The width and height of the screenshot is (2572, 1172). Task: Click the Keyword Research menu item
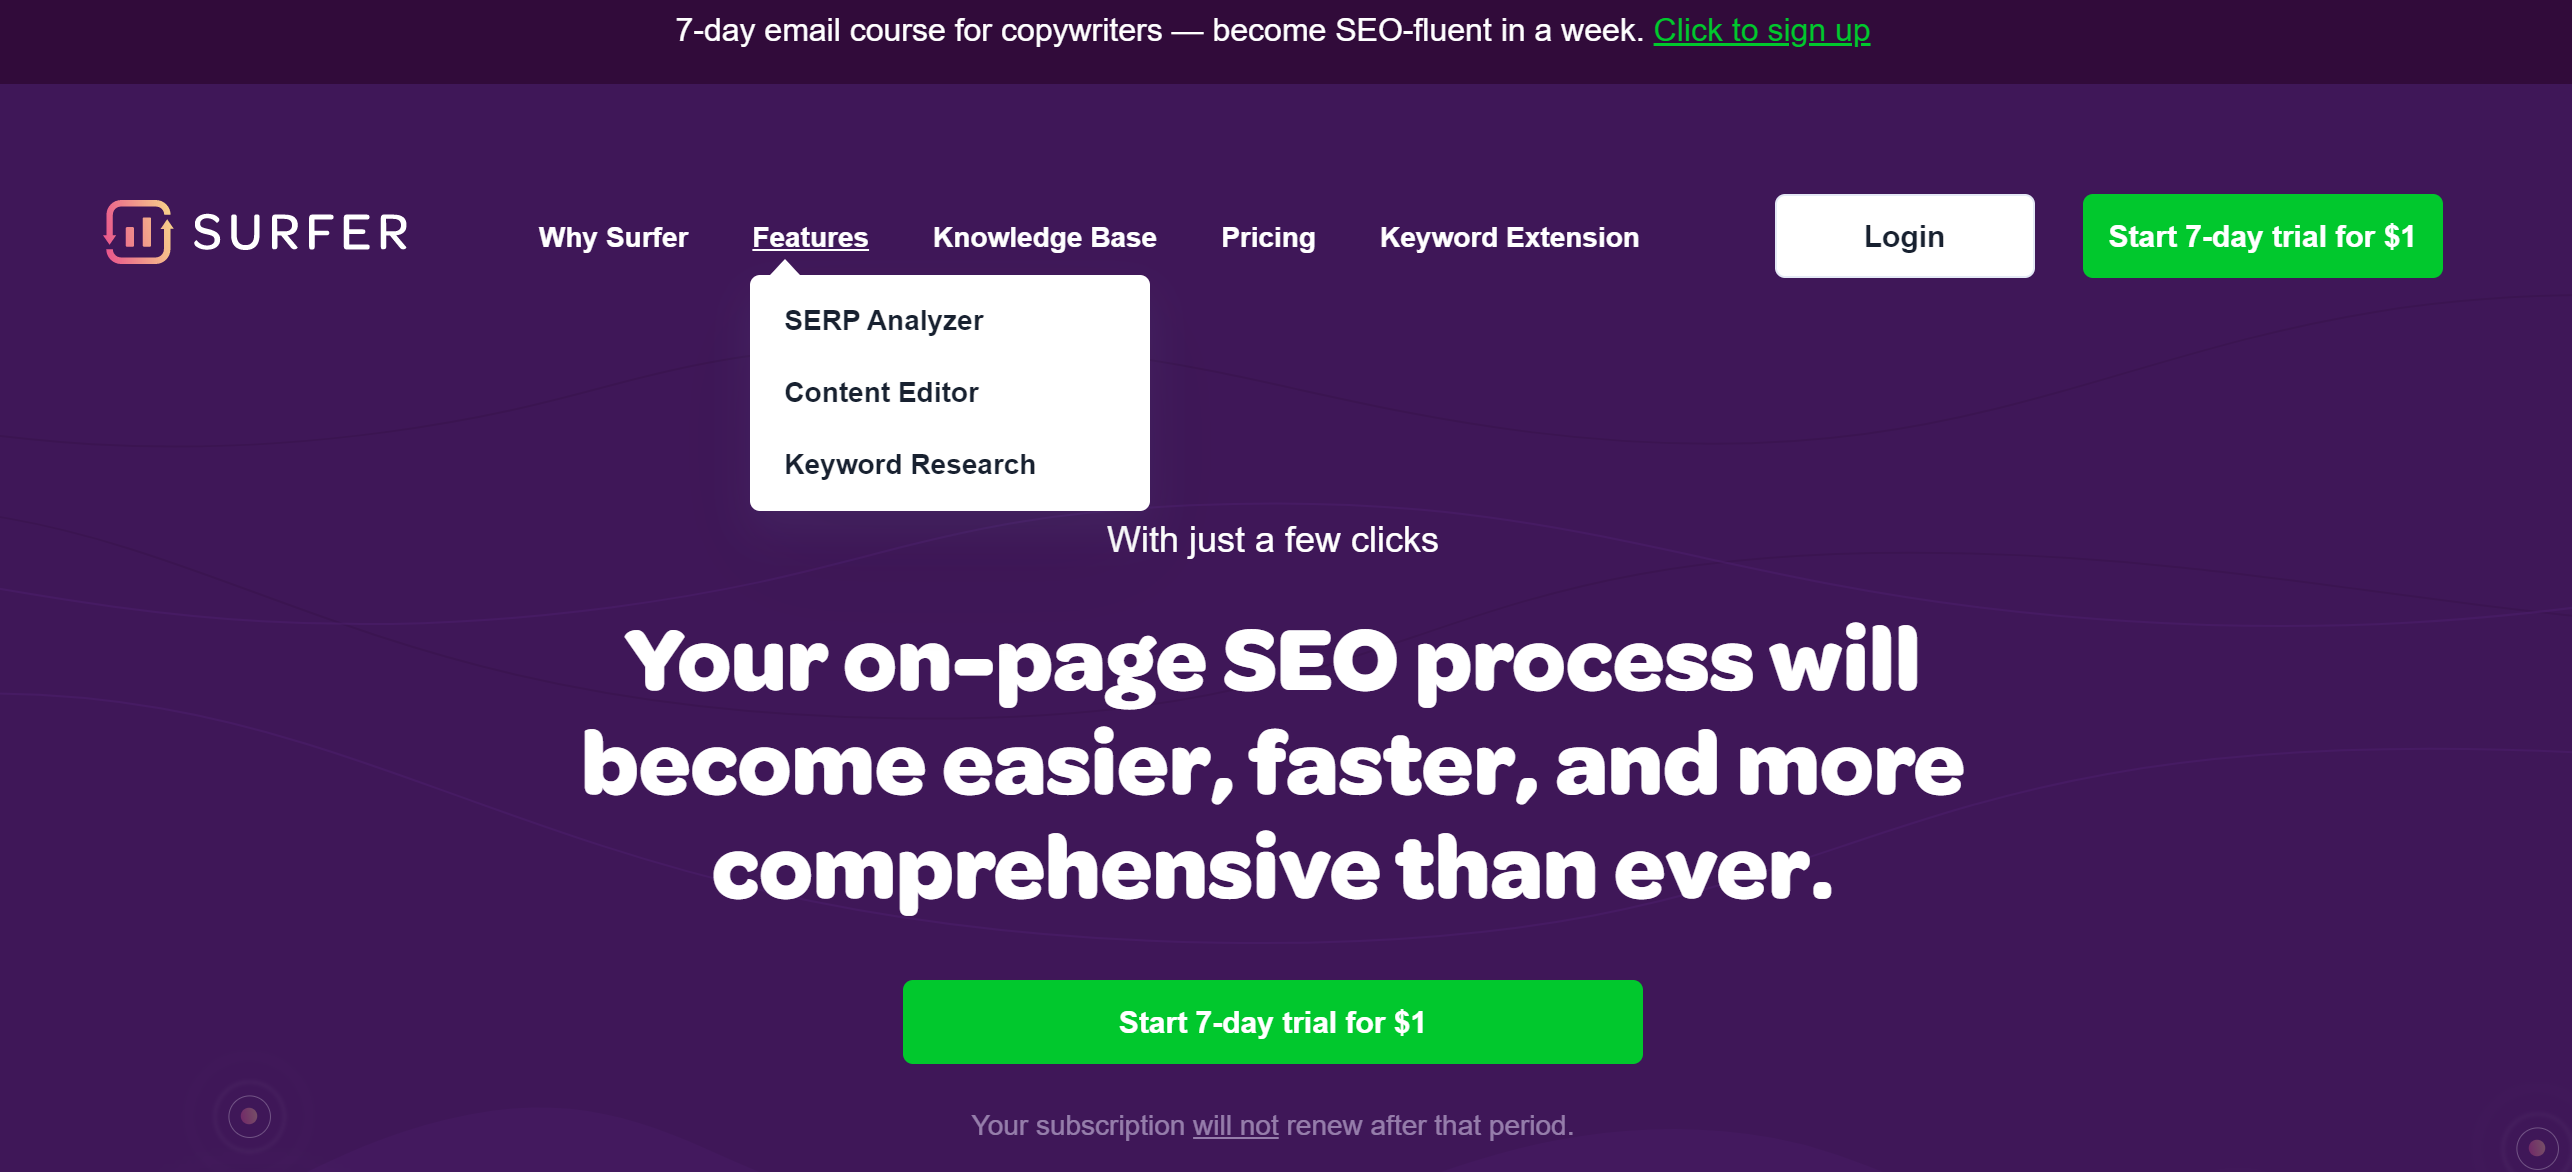[909, 464]
